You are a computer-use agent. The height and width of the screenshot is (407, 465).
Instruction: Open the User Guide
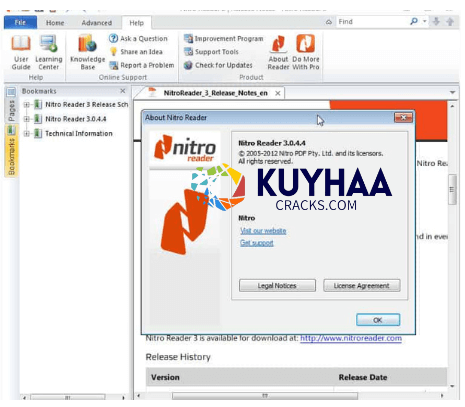click(x=21, y=53)
